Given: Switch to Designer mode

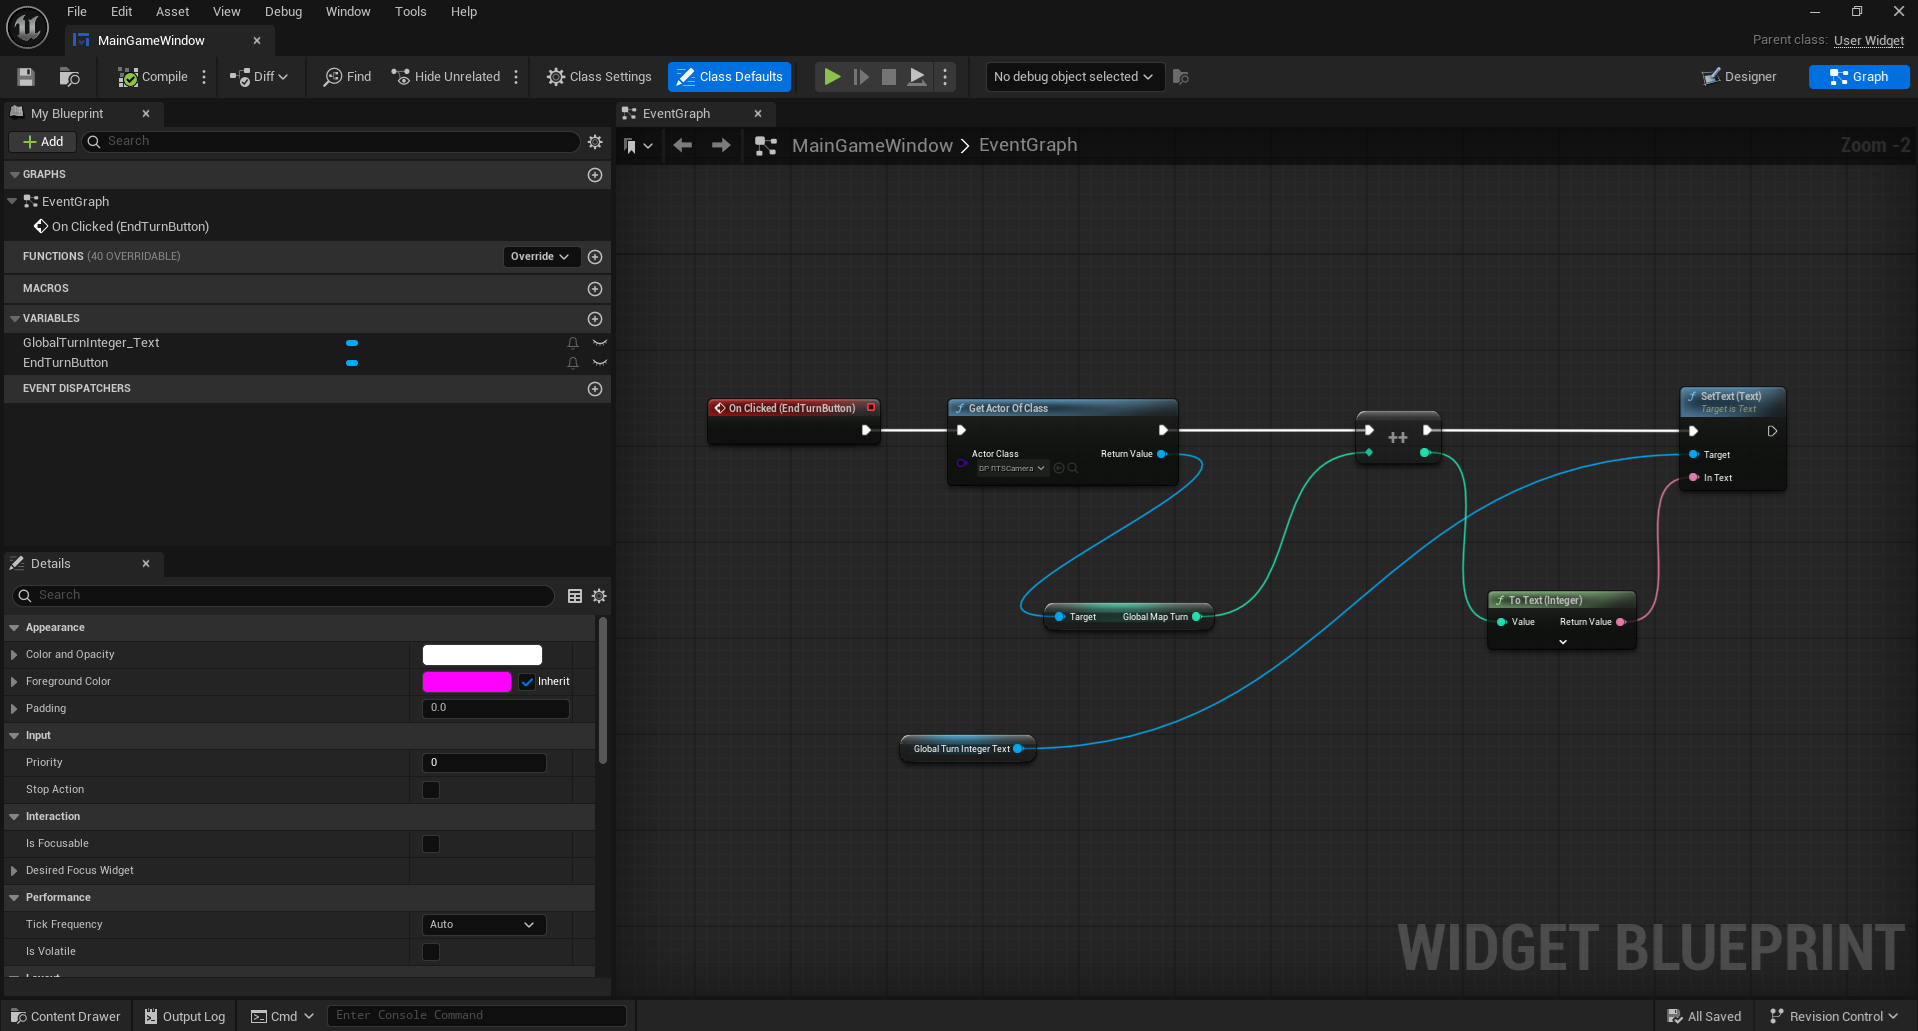Looking at the screenshot, I should coord(1740,77).
